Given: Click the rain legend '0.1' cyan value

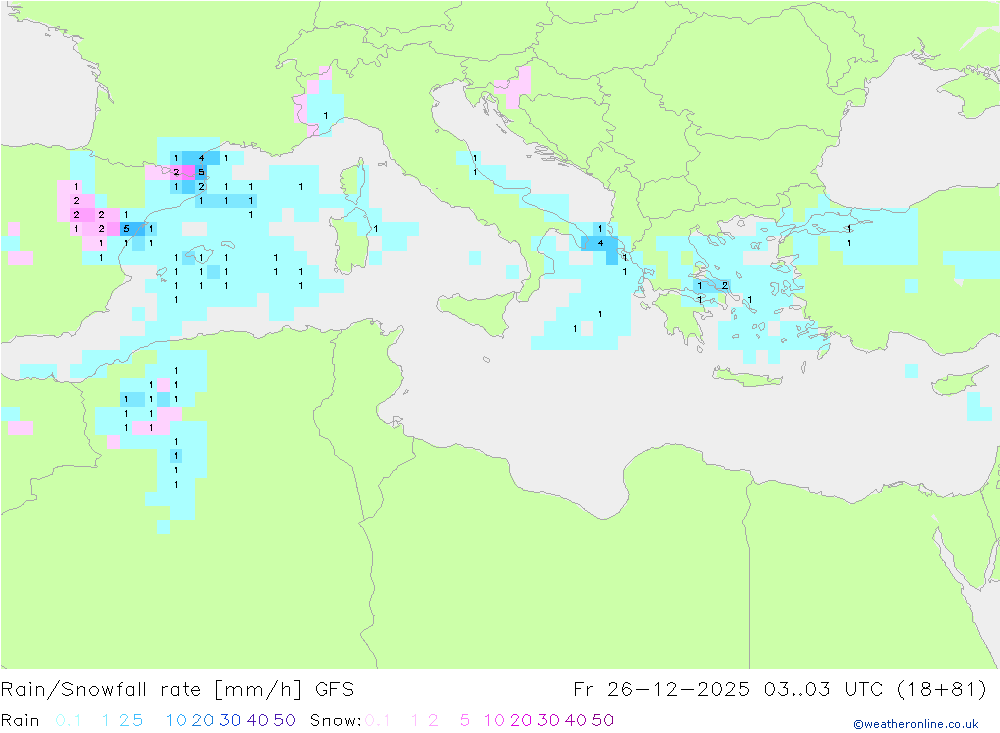Looking at the screenshot, I should click(x=68, y=720).
